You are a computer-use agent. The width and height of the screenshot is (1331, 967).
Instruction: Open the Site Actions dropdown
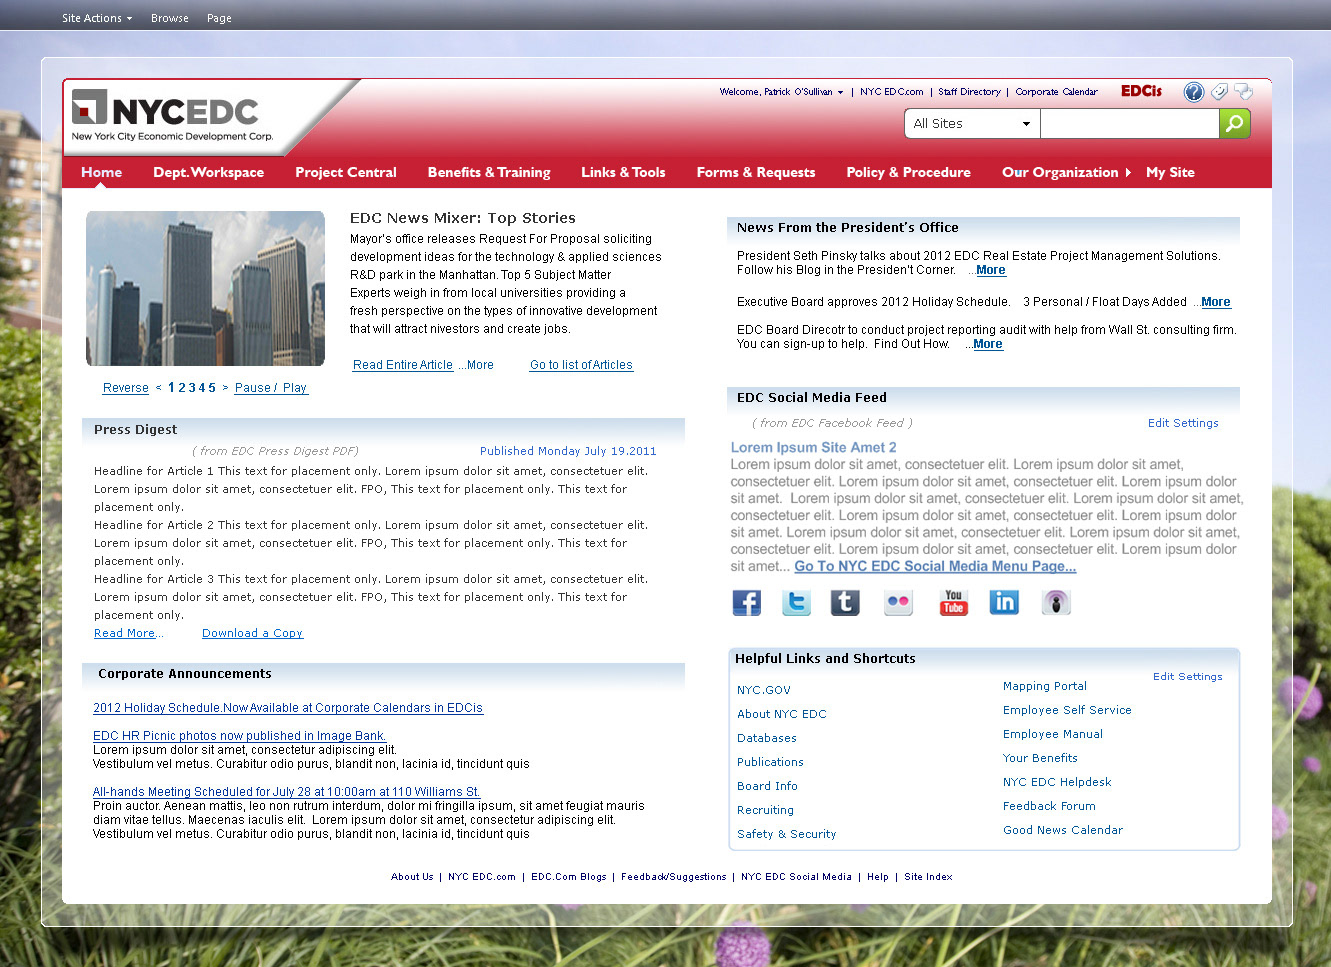97,18
